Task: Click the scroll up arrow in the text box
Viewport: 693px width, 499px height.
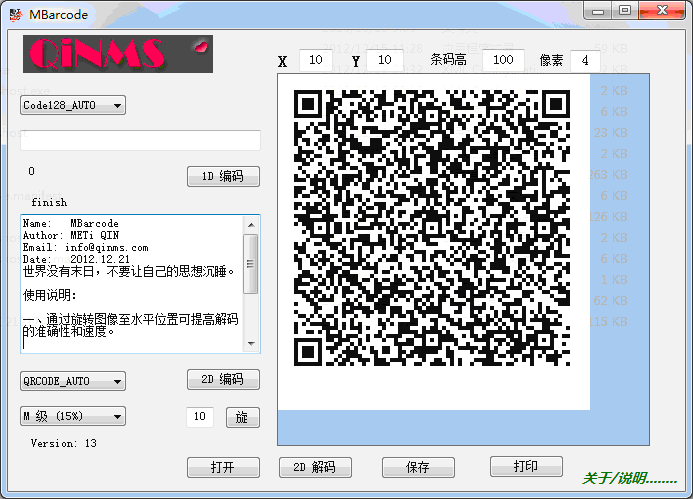Action: coord(251,225)
